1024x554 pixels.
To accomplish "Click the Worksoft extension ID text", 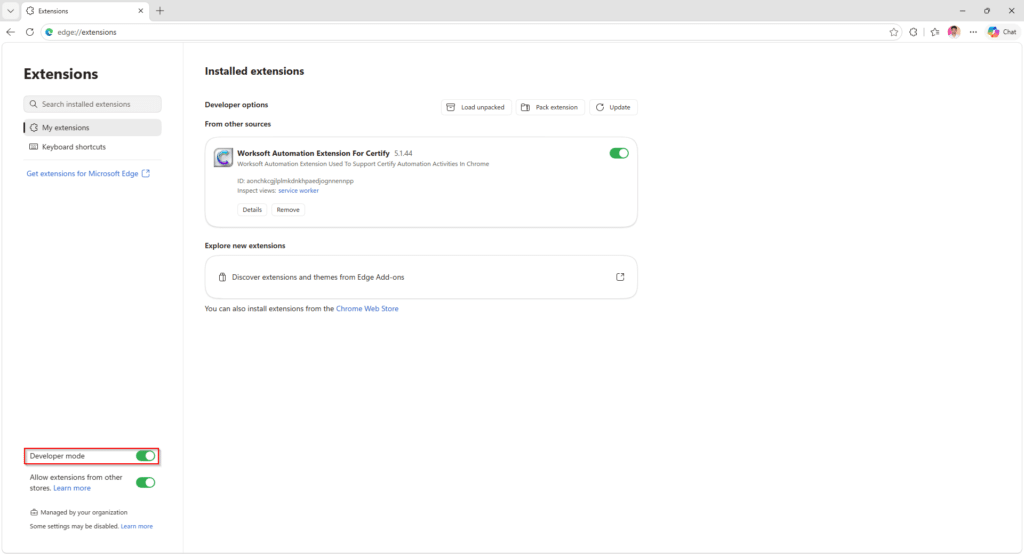I will [295, 181].
